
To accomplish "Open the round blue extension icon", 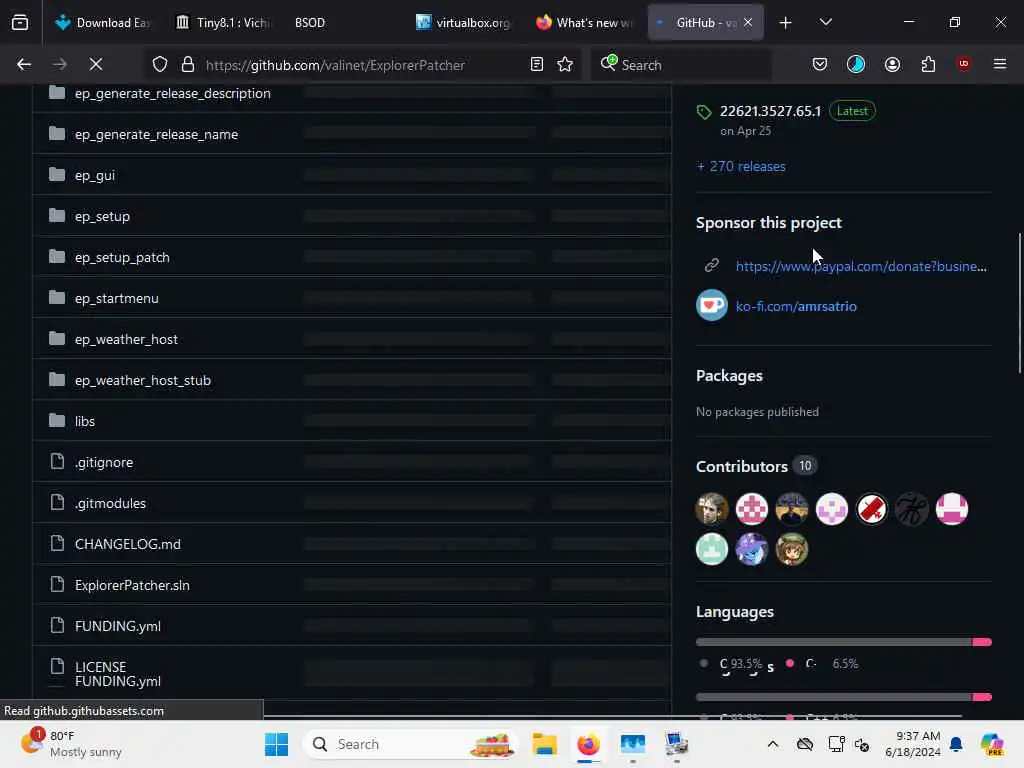I will [856, 64].
